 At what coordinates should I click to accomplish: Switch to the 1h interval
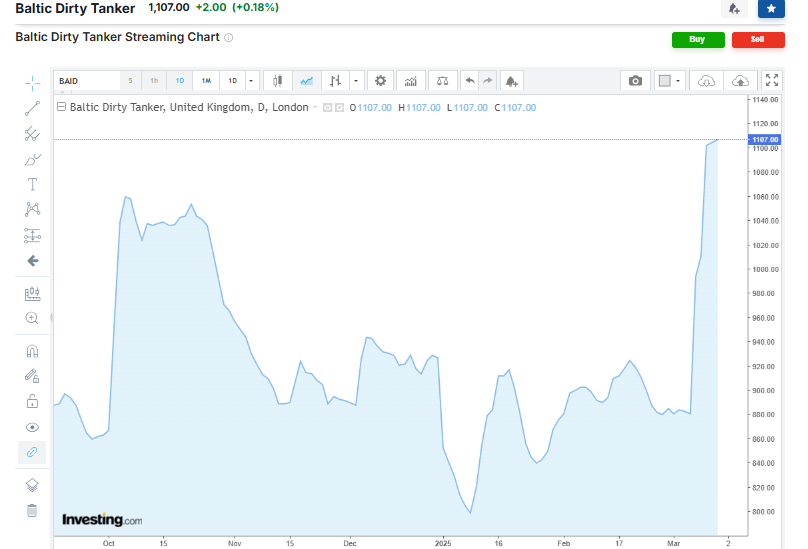154,80
